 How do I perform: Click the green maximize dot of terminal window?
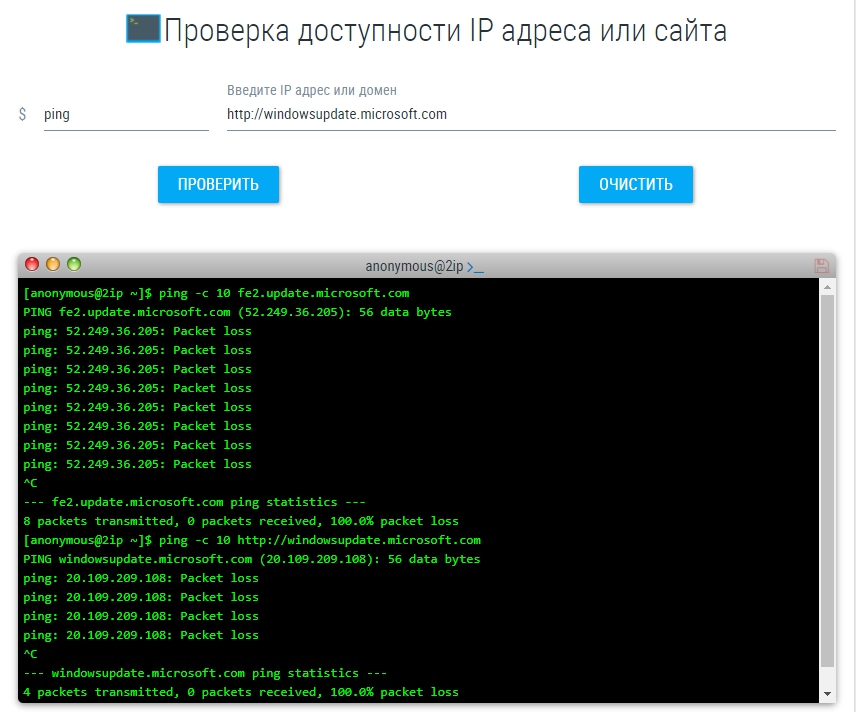[74, 264]
